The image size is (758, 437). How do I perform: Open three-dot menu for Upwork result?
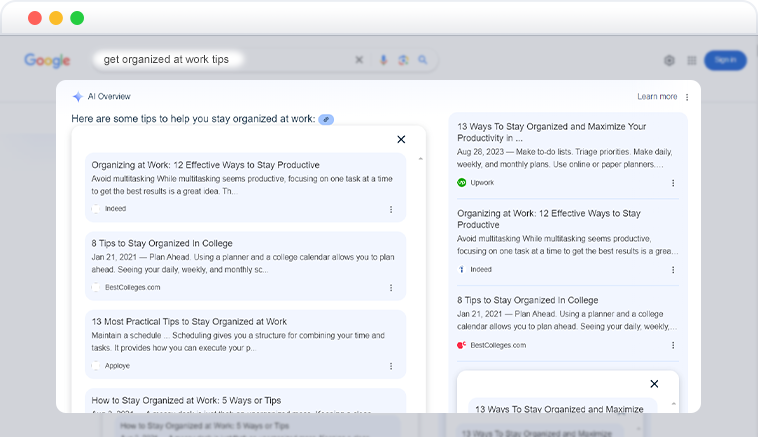coord(673,183)
